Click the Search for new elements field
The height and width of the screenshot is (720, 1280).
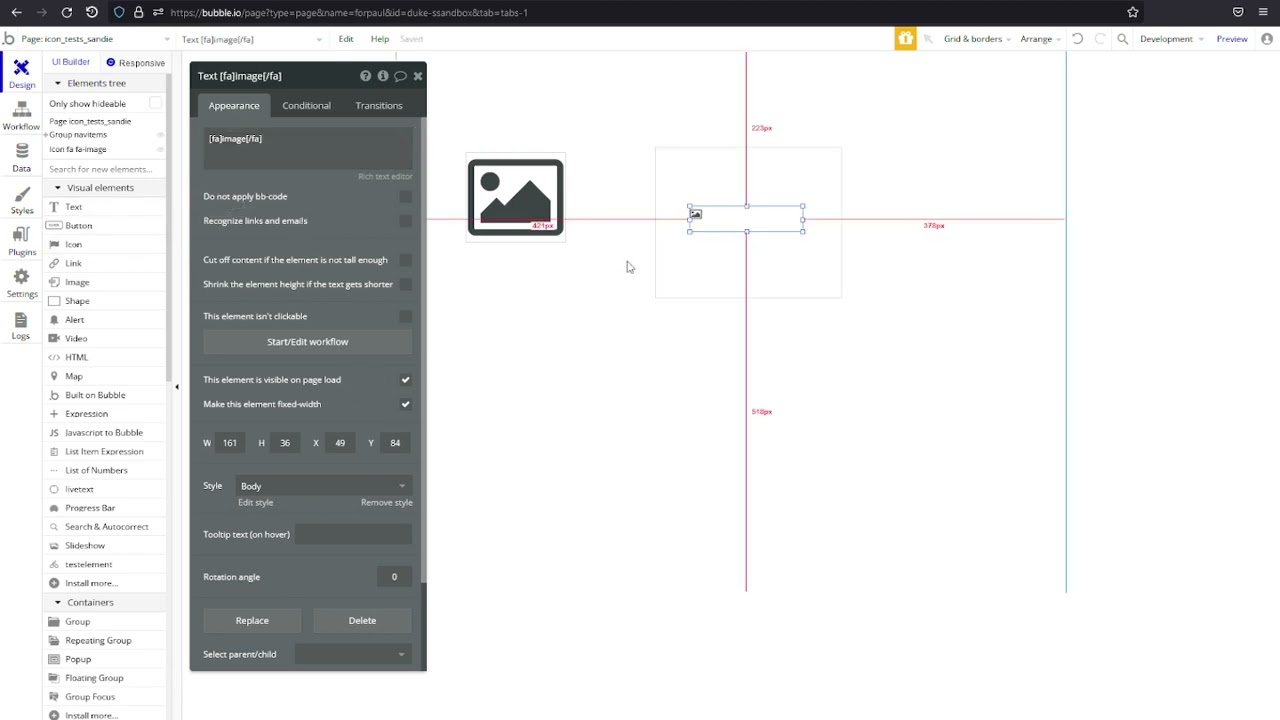105,169
